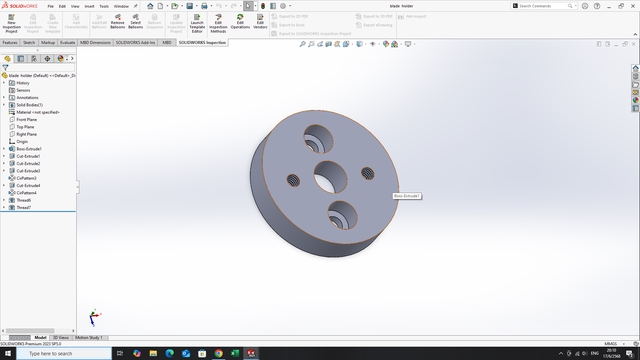Switch to the Sketch tab
This screenshot has height=360, width=640.
[29, 42]
